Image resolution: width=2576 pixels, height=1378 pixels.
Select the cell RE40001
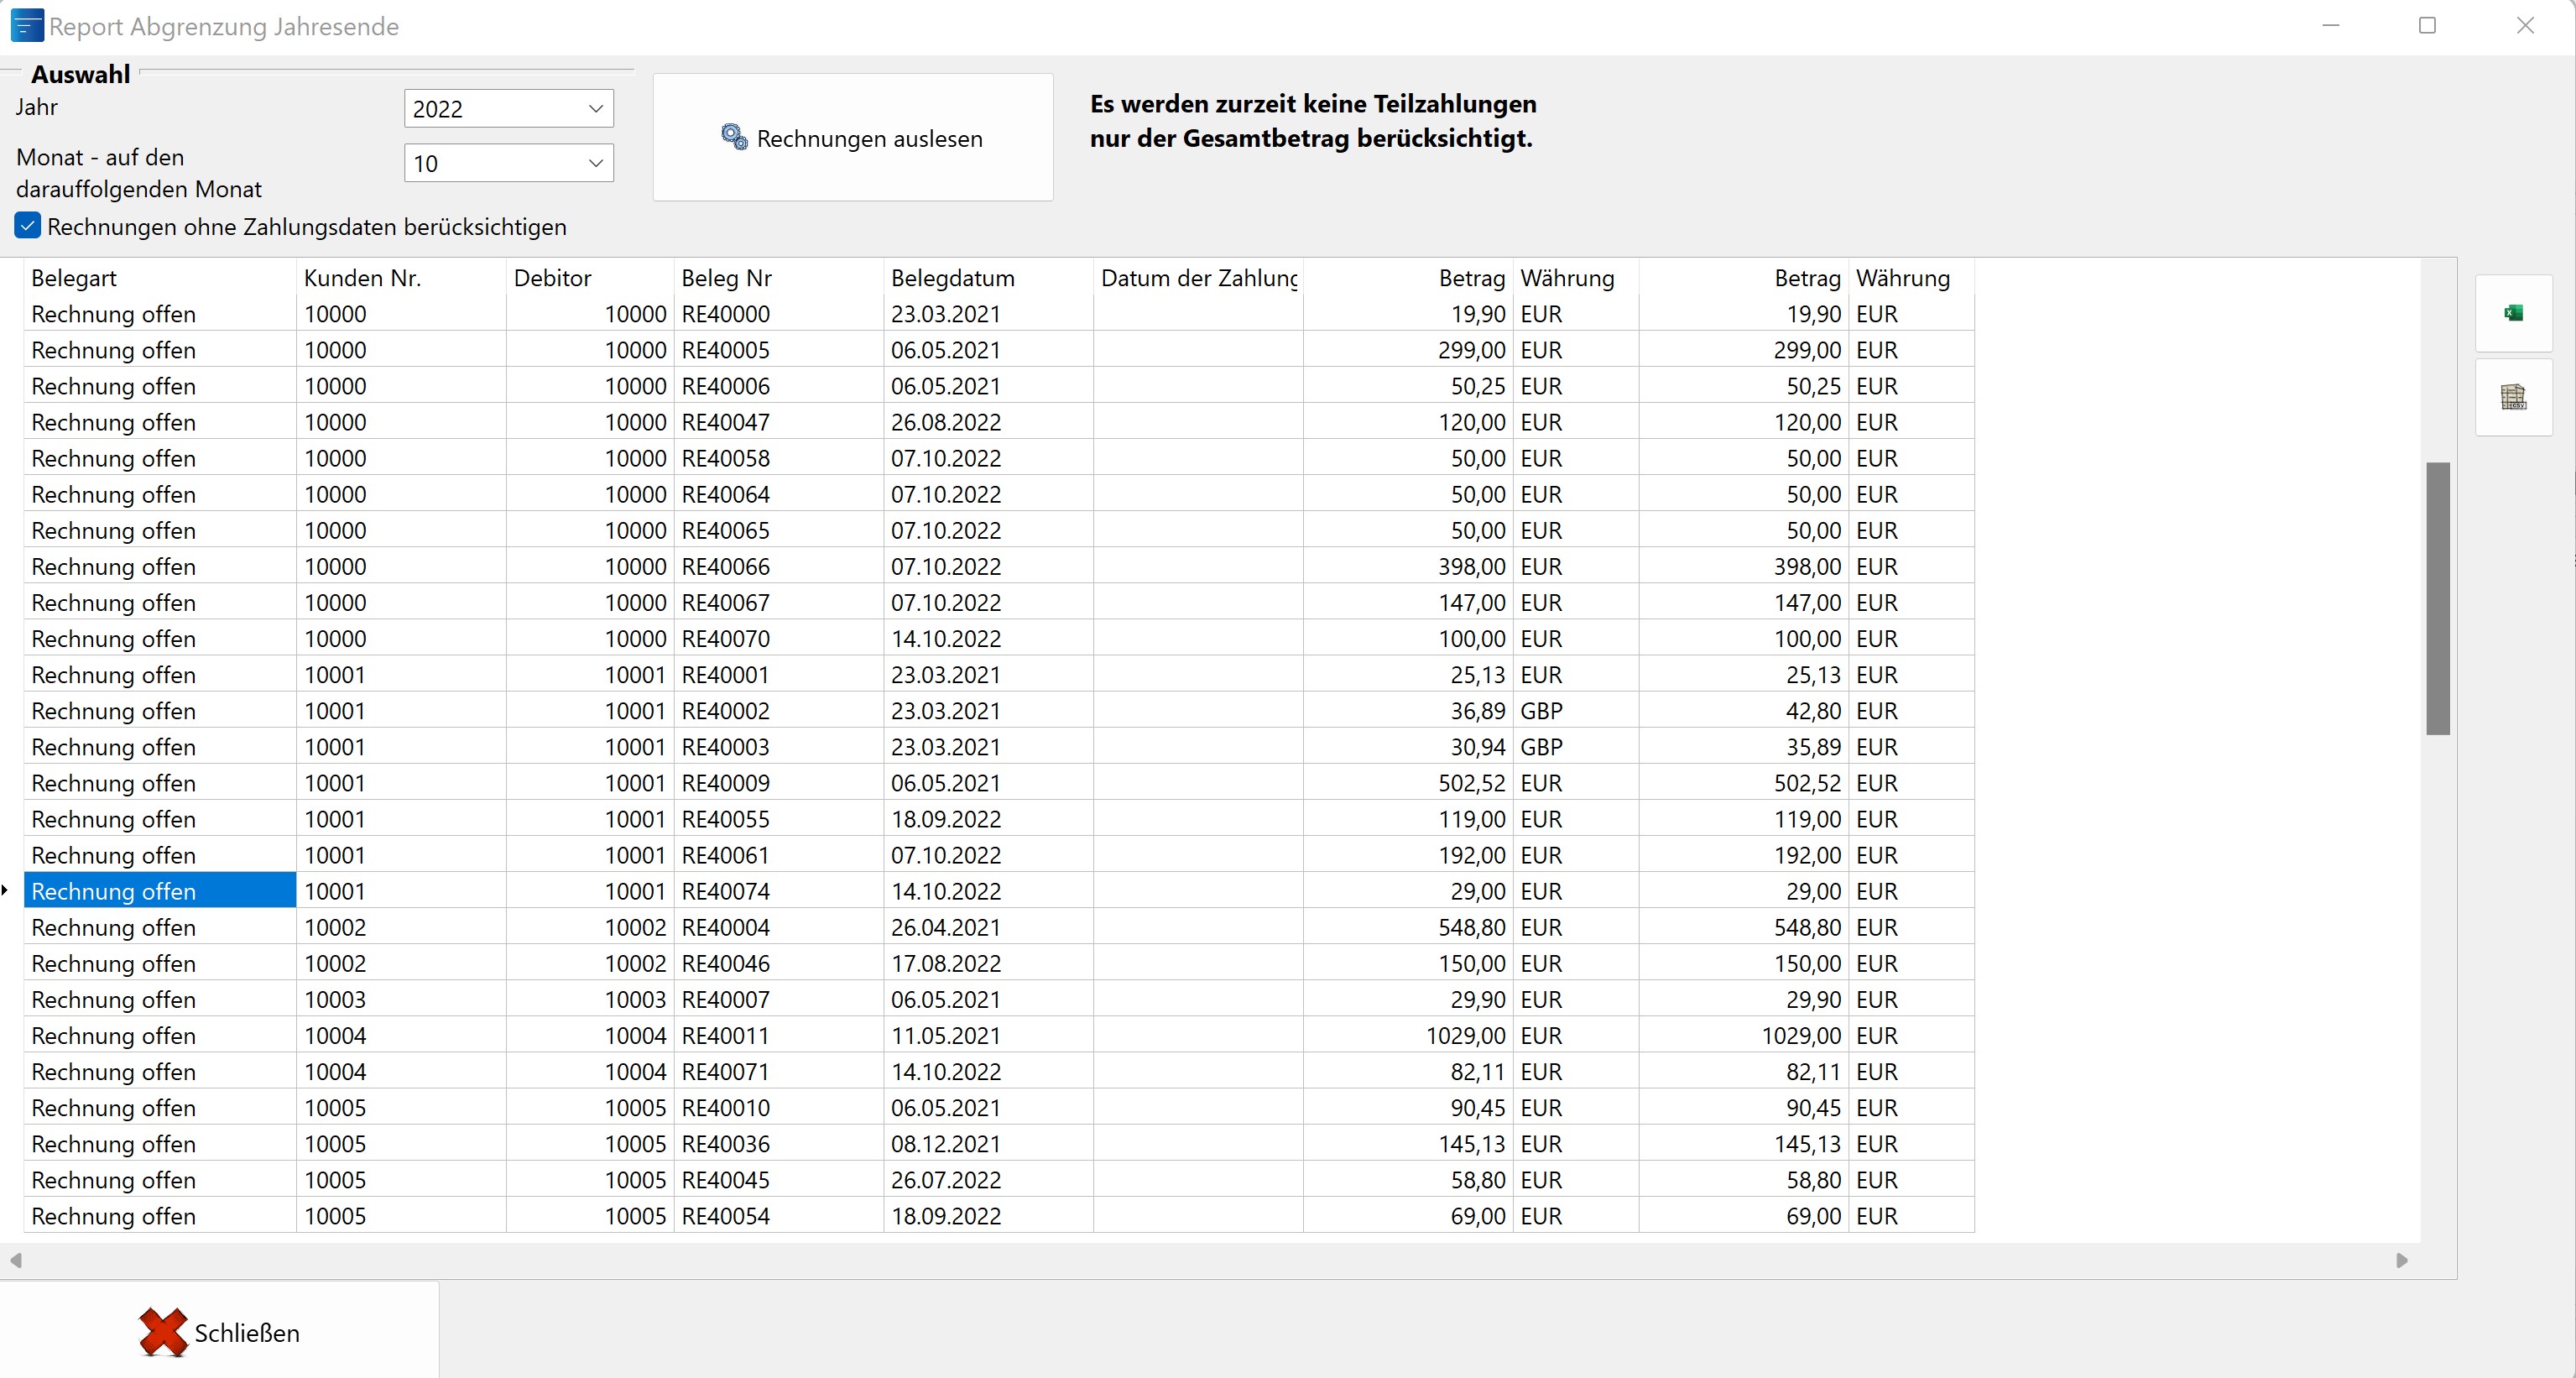(779, 675)
